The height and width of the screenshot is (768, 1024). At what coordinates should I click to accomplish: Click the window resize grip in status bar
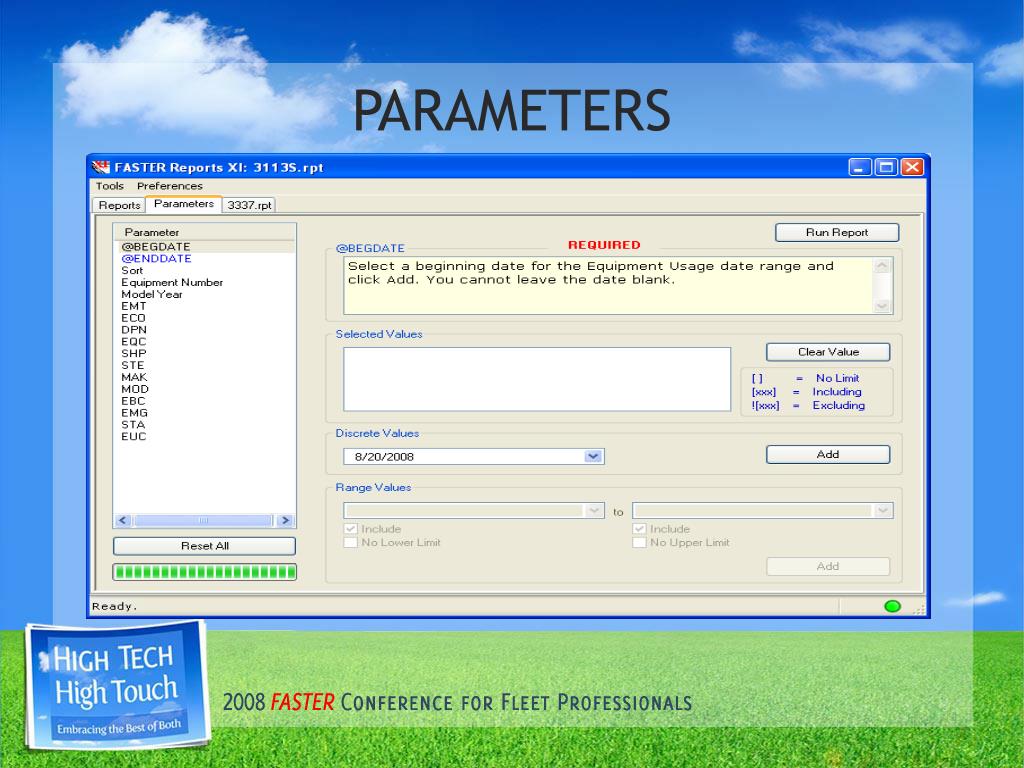point(919,609)
